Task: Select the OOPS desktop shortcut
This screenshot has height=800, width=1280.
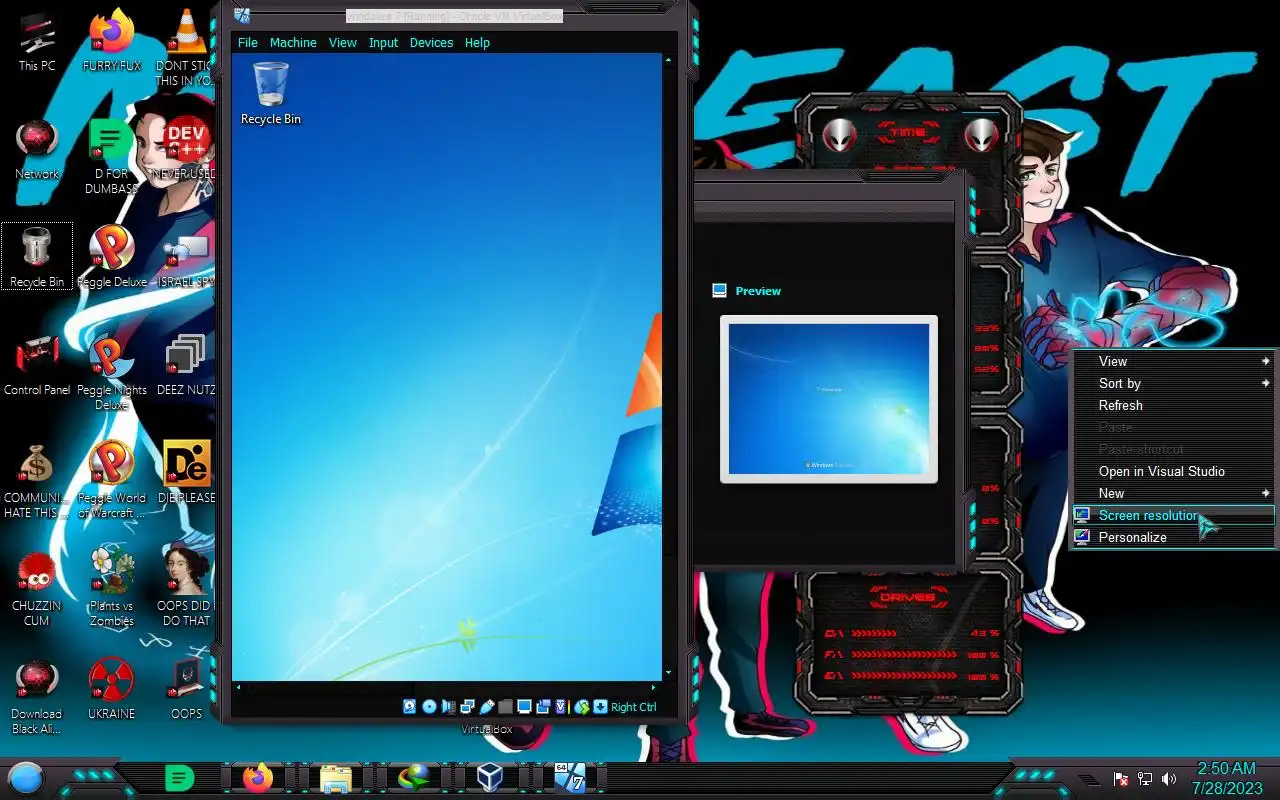Action: [x=185, y=690]
